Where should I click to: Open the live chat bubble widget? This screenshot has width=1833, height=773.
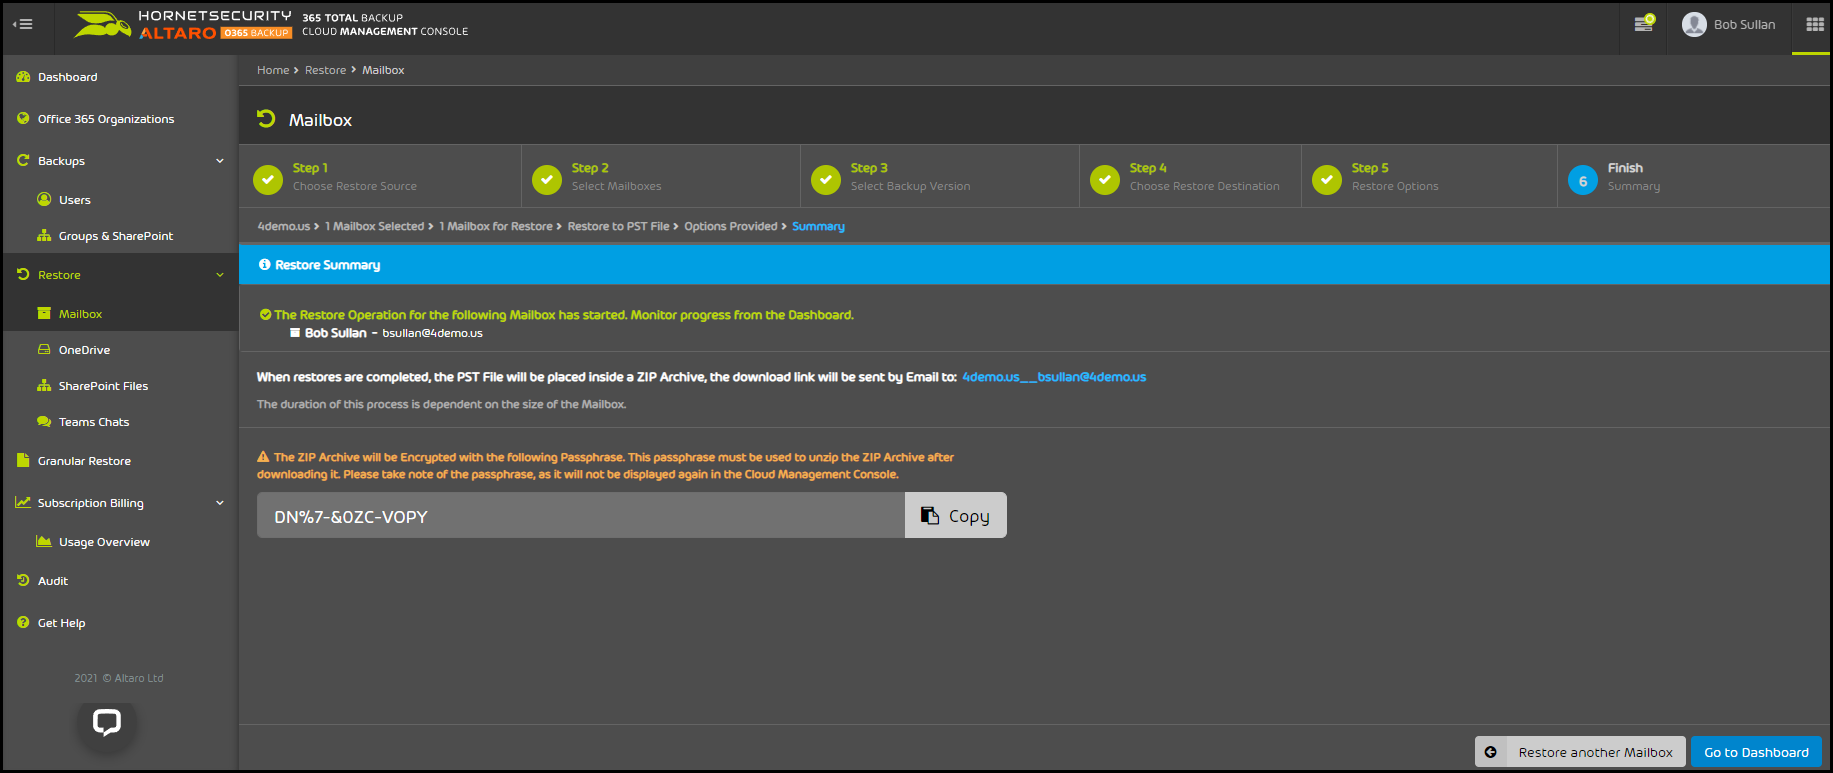(x=107, y=722)
